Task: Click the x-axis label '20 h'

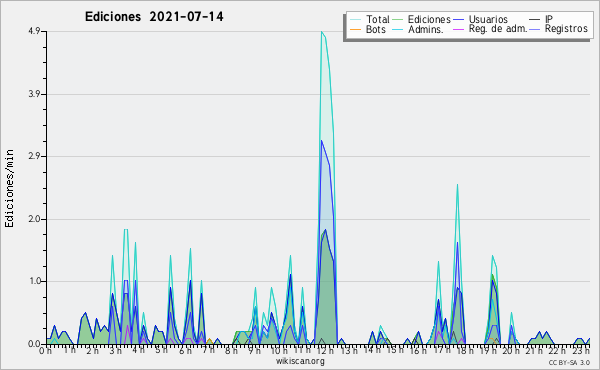Action: tap(512, 350)
